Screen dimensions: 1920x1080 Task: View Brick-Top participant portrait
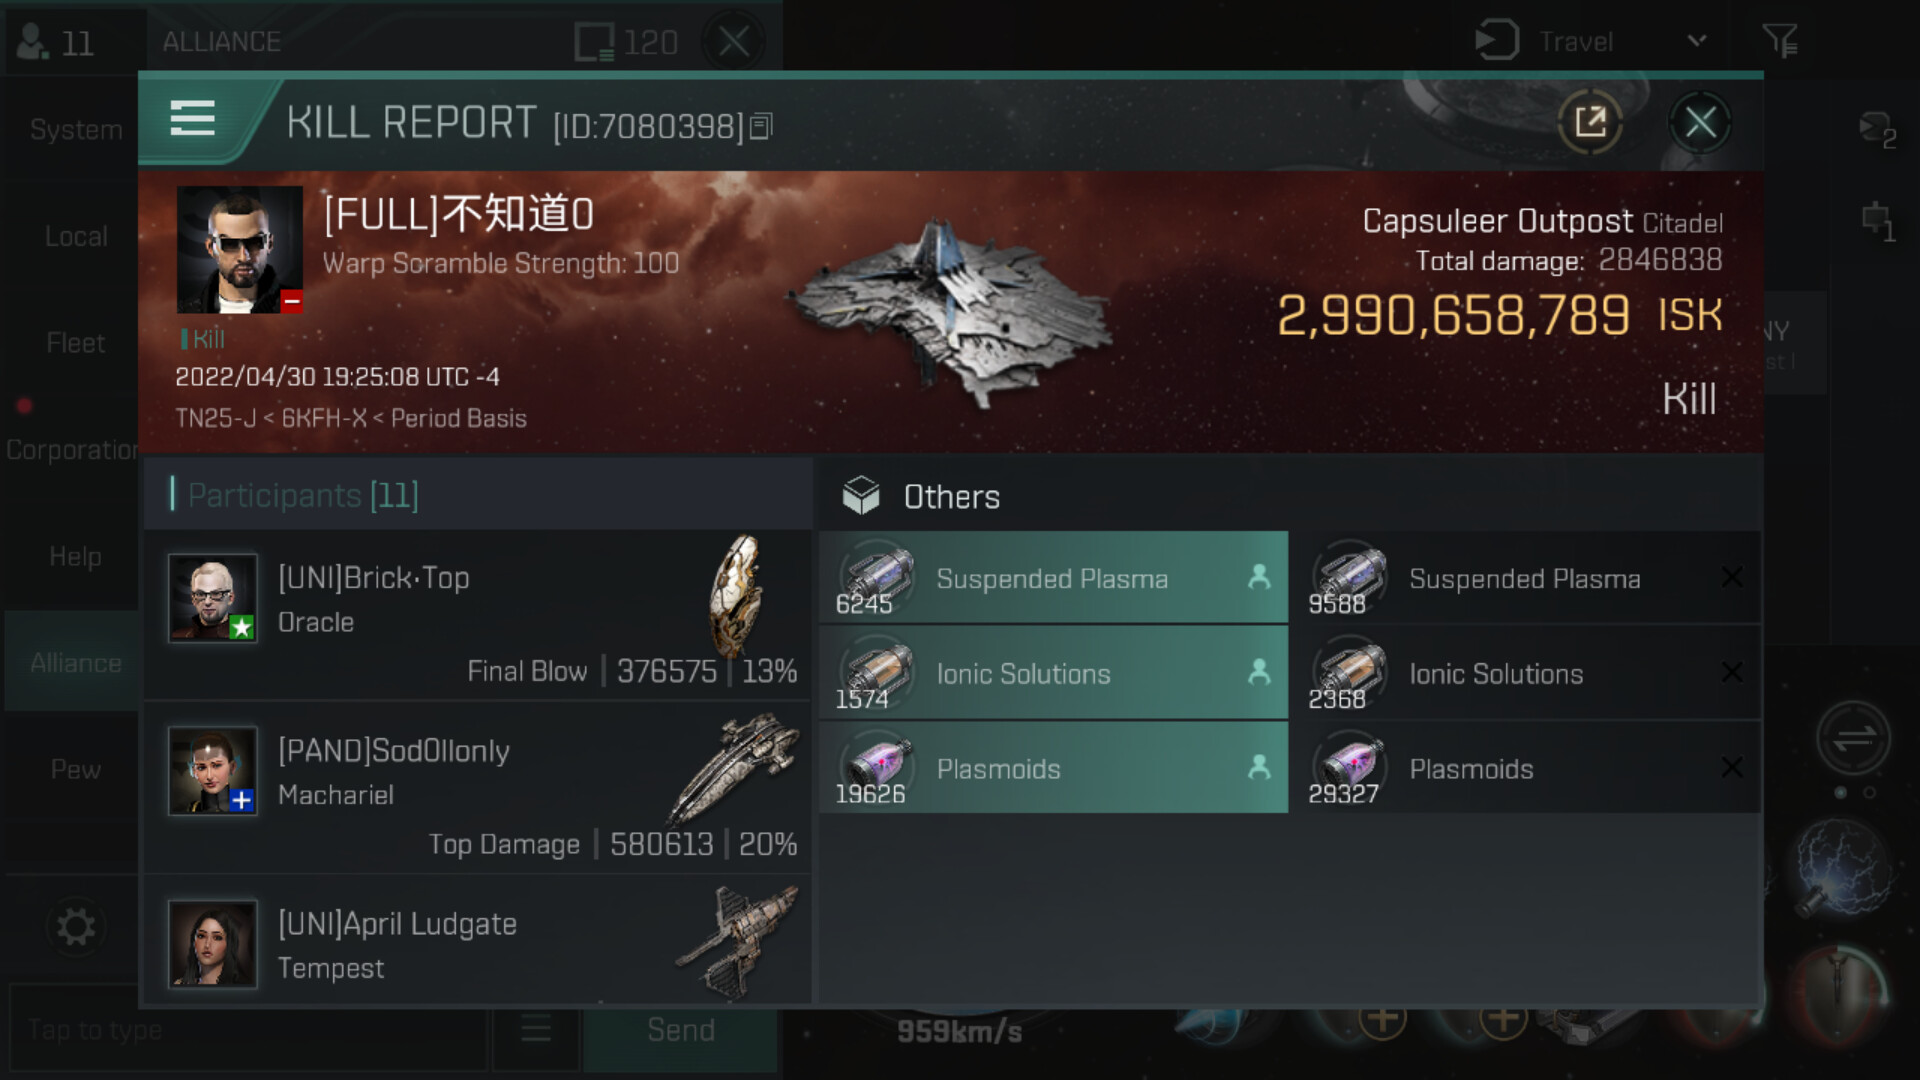pyautogui.click(x=212, y=598)
